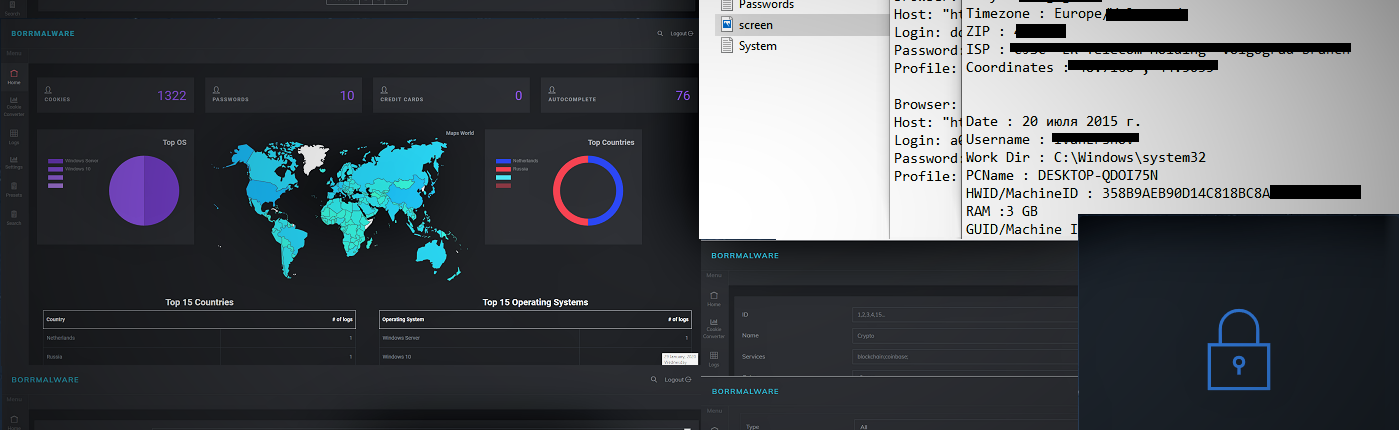Click search magnifier in bottom-left panel header
This screenshot has width=1399, height=430.
pos(654,380)
